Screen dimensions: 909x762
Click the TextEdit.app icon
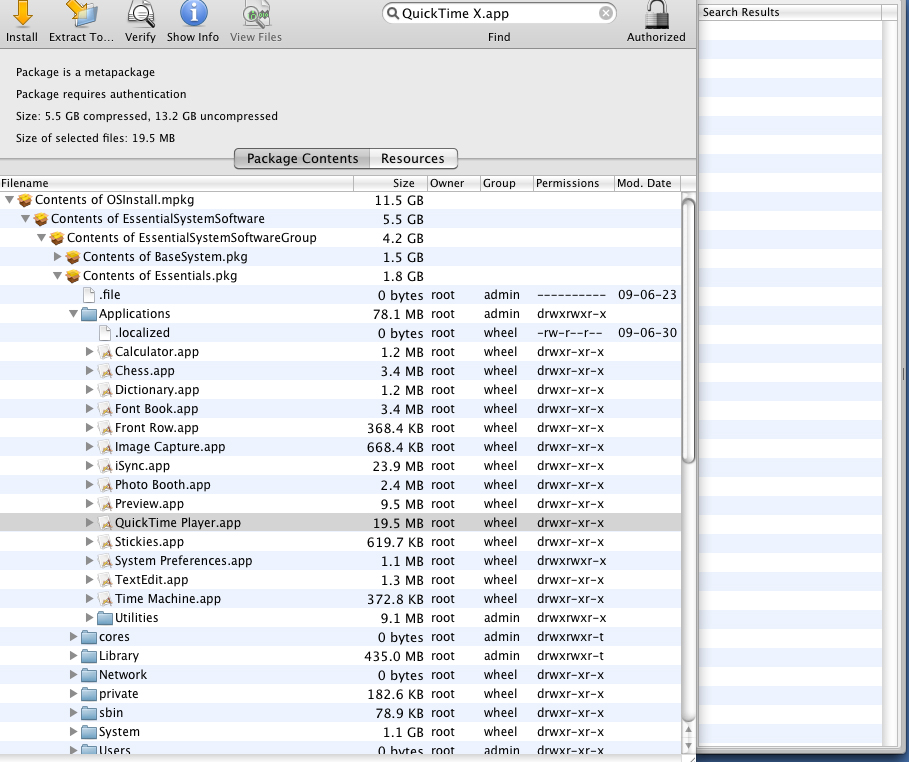click(x=105, y=580)
